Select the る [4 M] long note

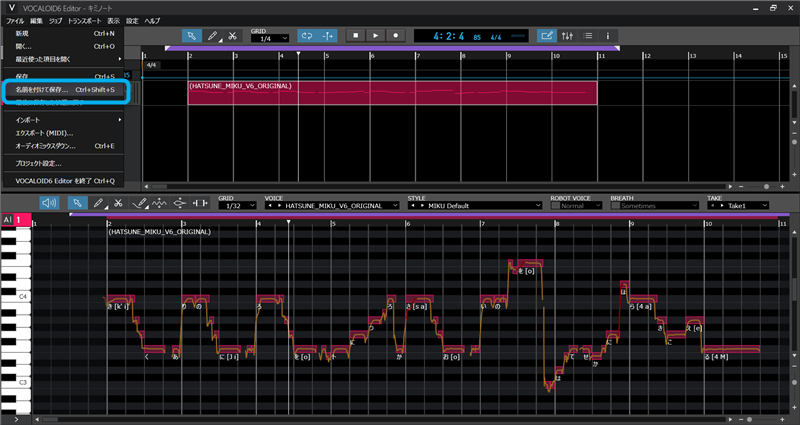731,349
